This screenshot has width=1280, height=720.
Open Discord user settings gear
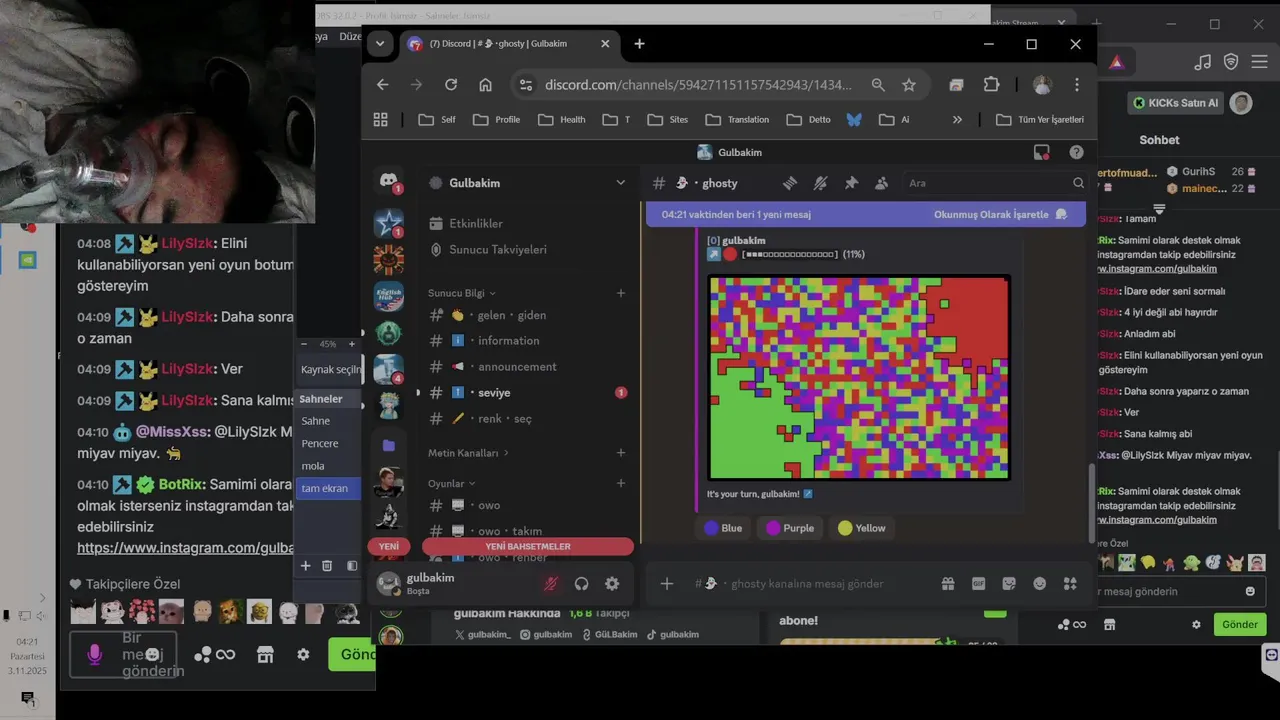pos(612,584)
